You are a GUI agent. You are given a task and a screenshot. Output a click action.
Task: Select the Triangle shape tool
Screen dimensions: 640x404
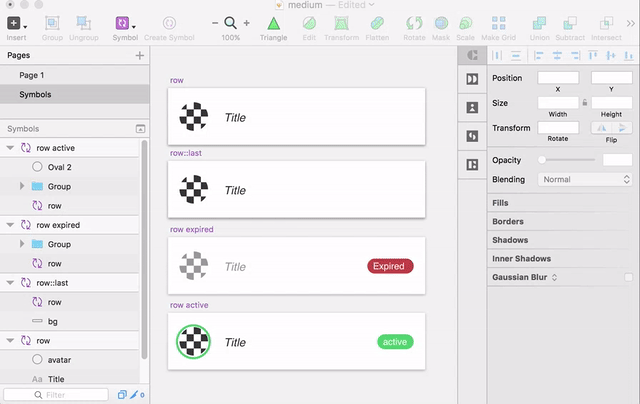[x=273, y=24]
